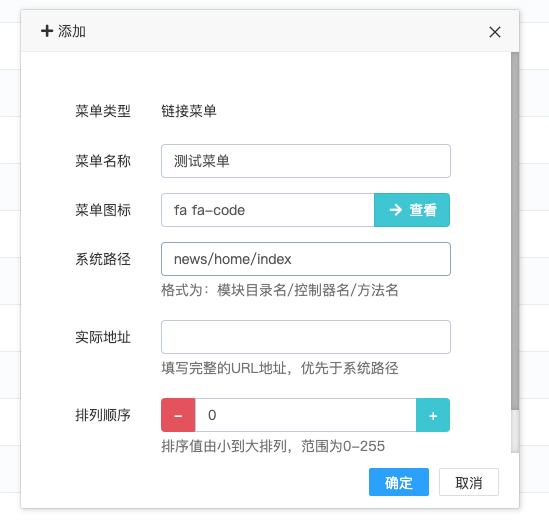Click the 排列顺序 label
Screen dimensions: 549x520
tap(103, 415)
